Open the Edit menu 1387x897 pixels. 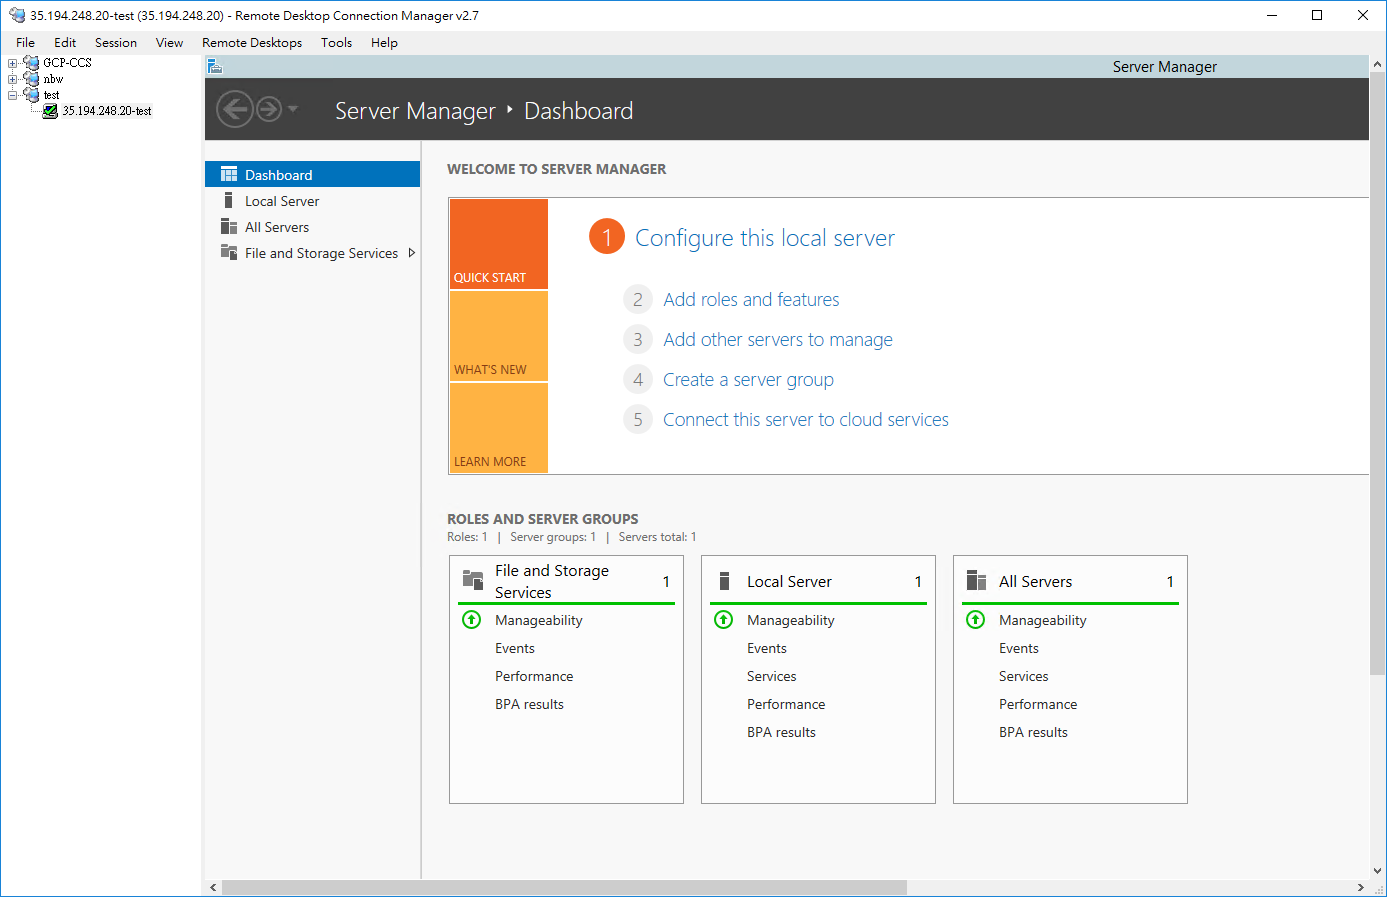(65, 42)
